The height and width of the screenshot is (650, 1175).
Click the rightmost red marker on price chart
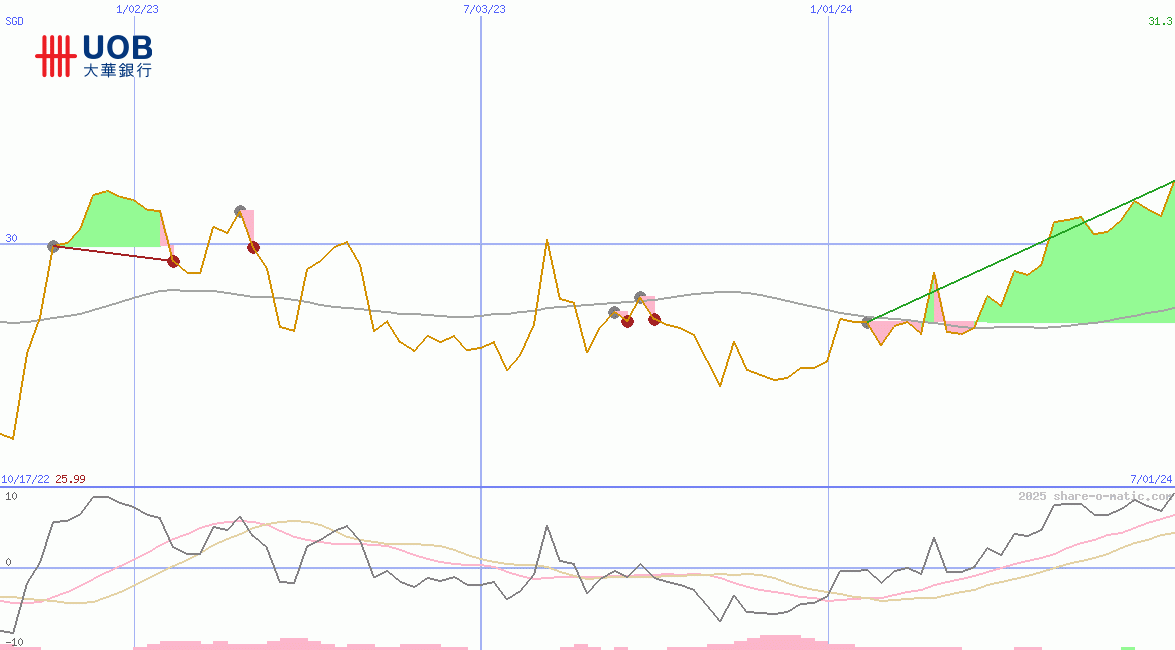[x=654, y=319]
